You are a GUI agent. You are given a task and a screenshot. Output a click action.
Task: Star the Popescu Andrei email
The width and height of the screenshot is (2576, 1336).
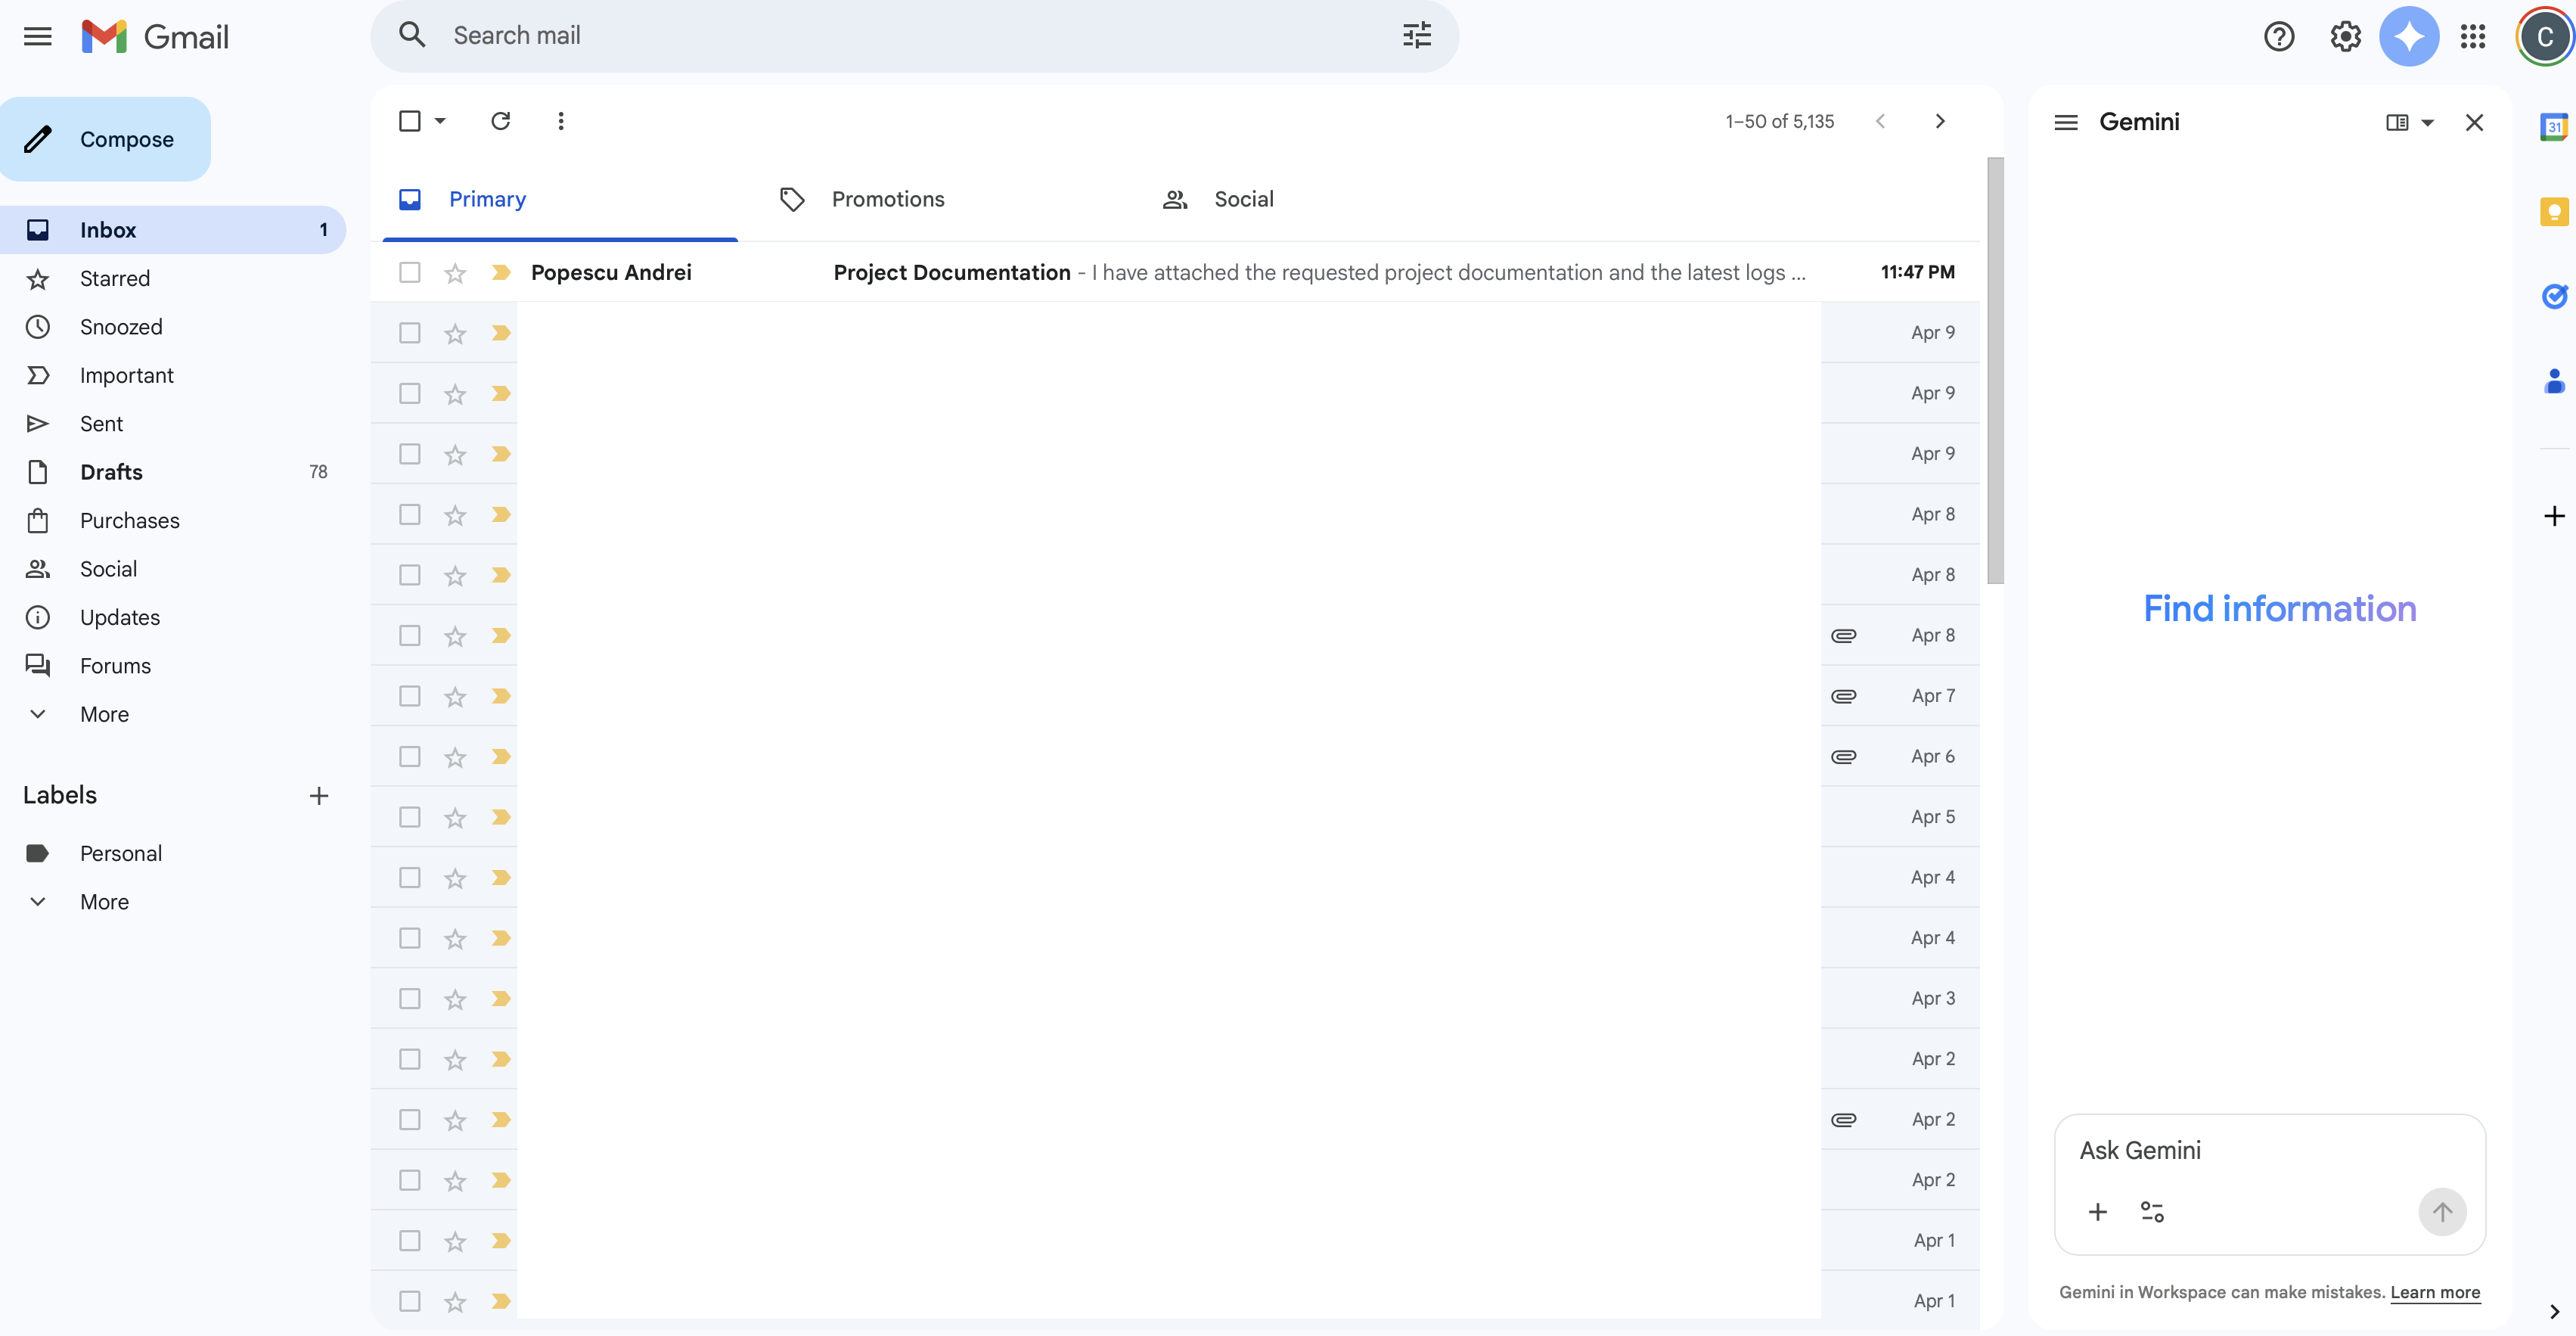(x=455, y=272)
